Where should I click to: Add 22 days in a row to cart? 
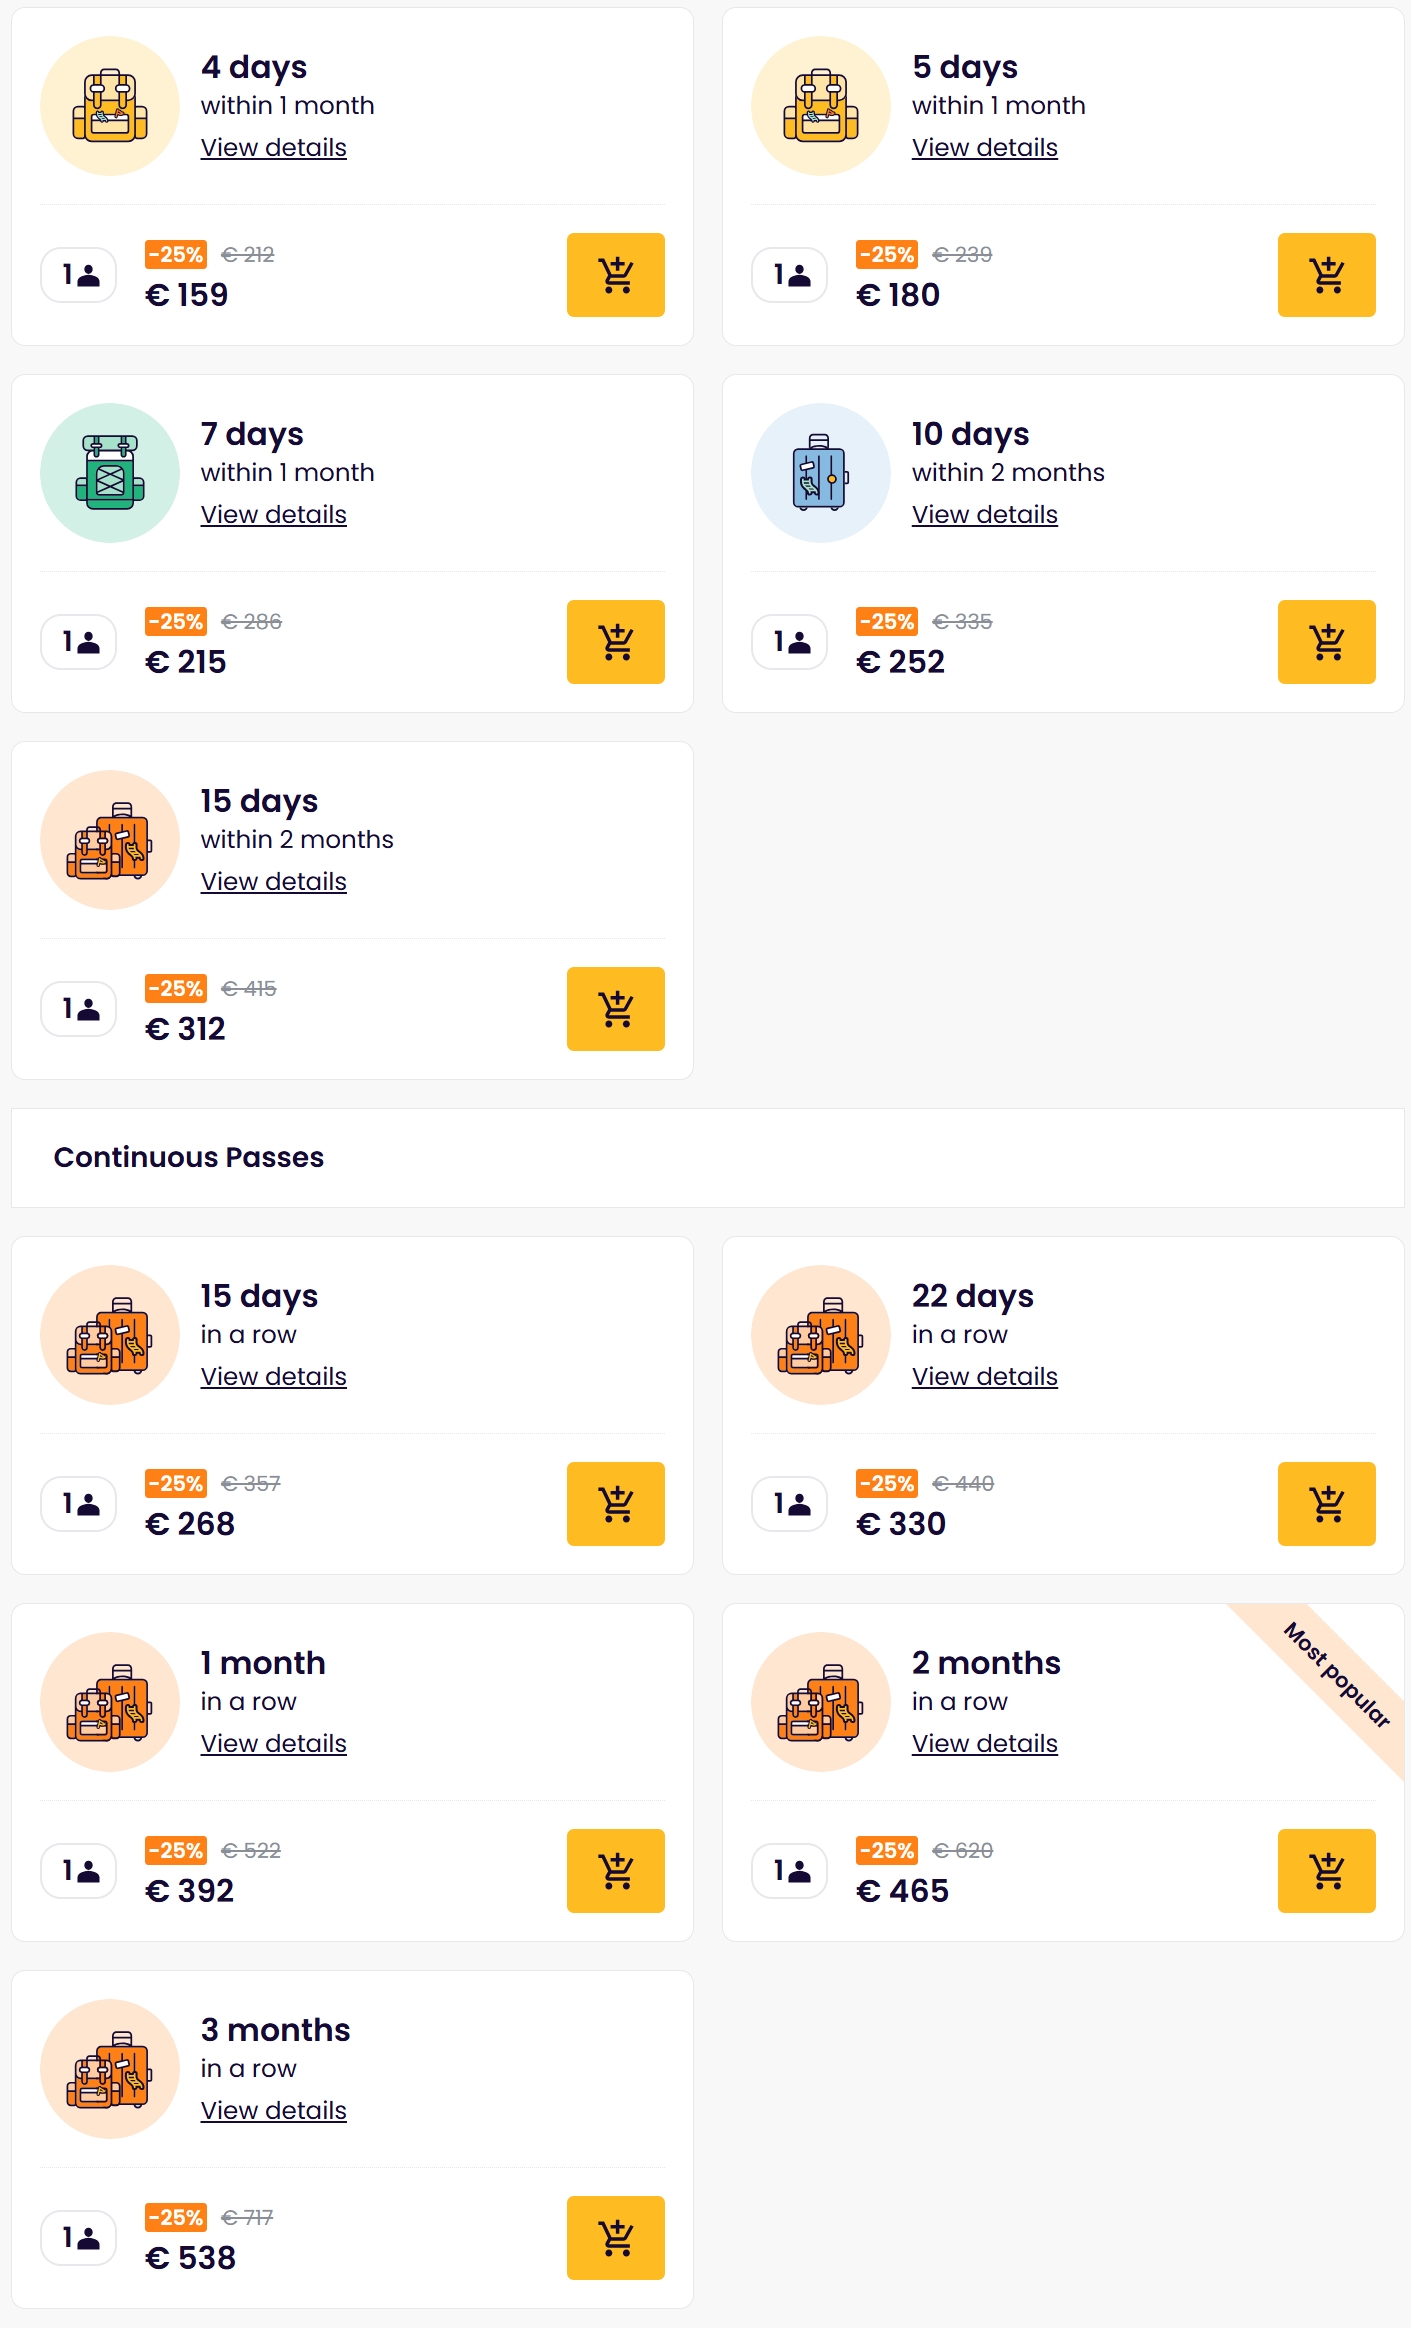1326,1504
